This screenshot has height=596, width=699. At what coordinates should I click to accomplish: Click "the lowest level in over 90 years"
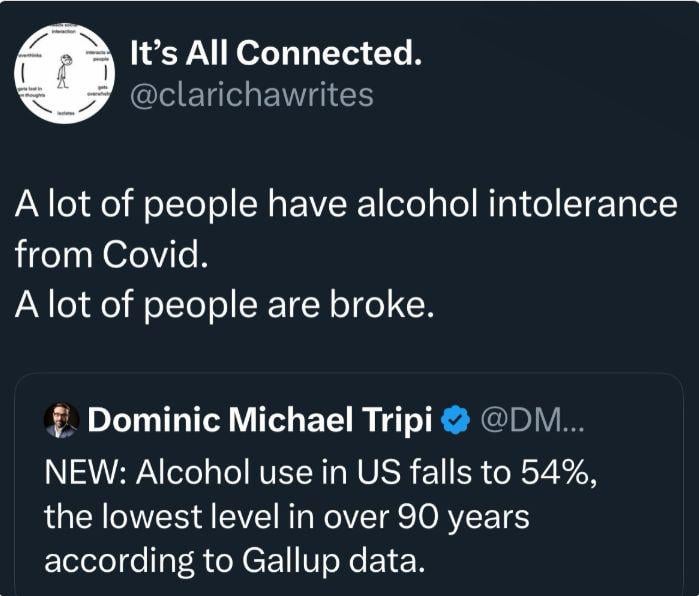pos(285,516)
